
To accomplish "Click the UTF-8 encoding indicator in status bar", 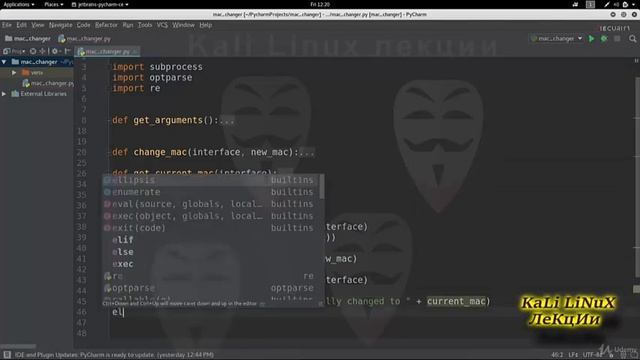I will (x=592, y=355).
